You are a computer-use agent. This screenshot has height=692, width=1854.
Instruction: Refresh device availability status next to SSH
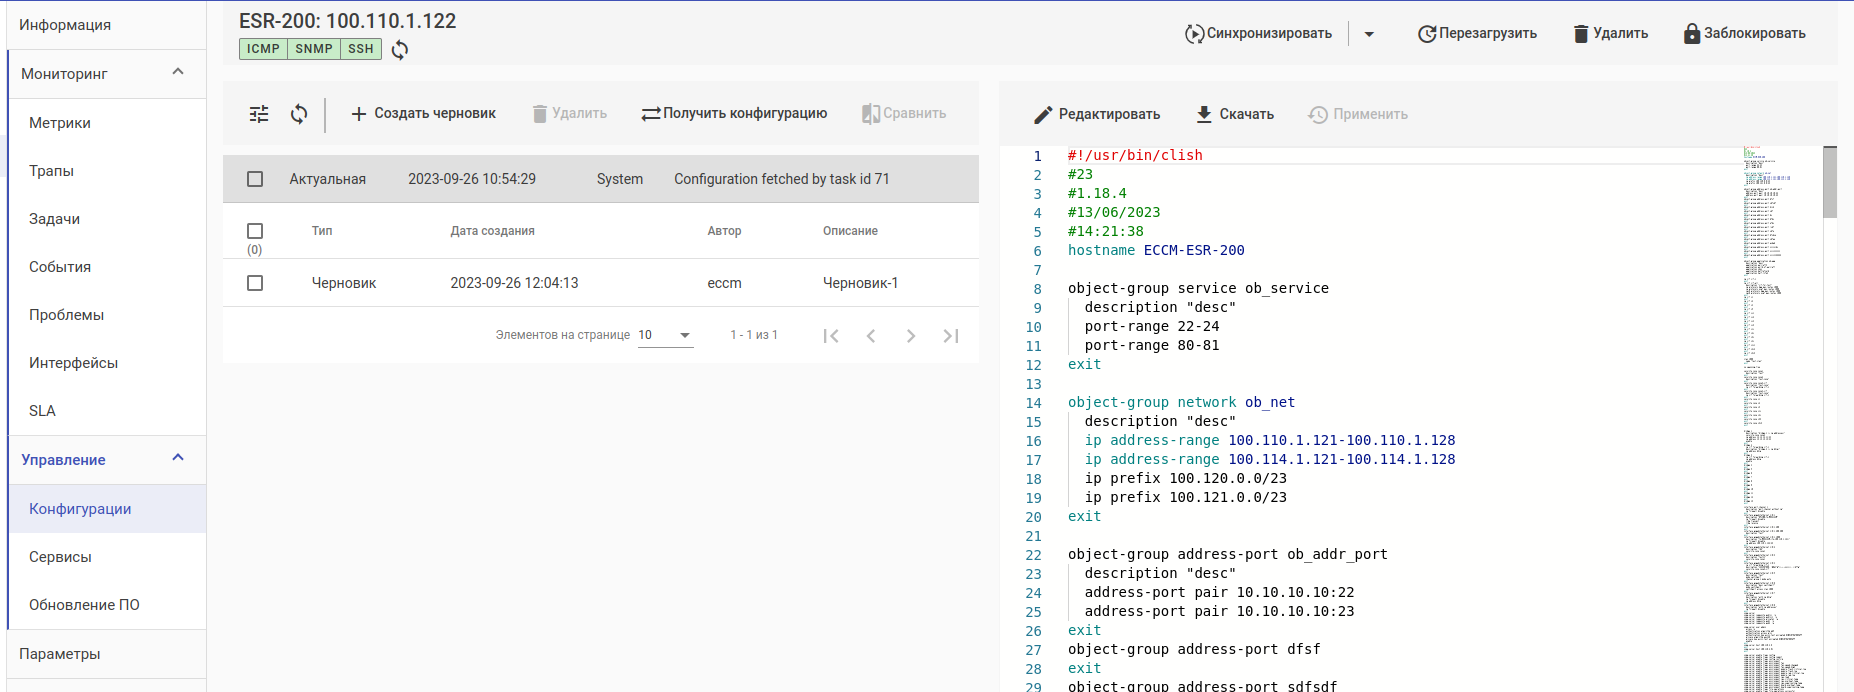coord(400,50)
